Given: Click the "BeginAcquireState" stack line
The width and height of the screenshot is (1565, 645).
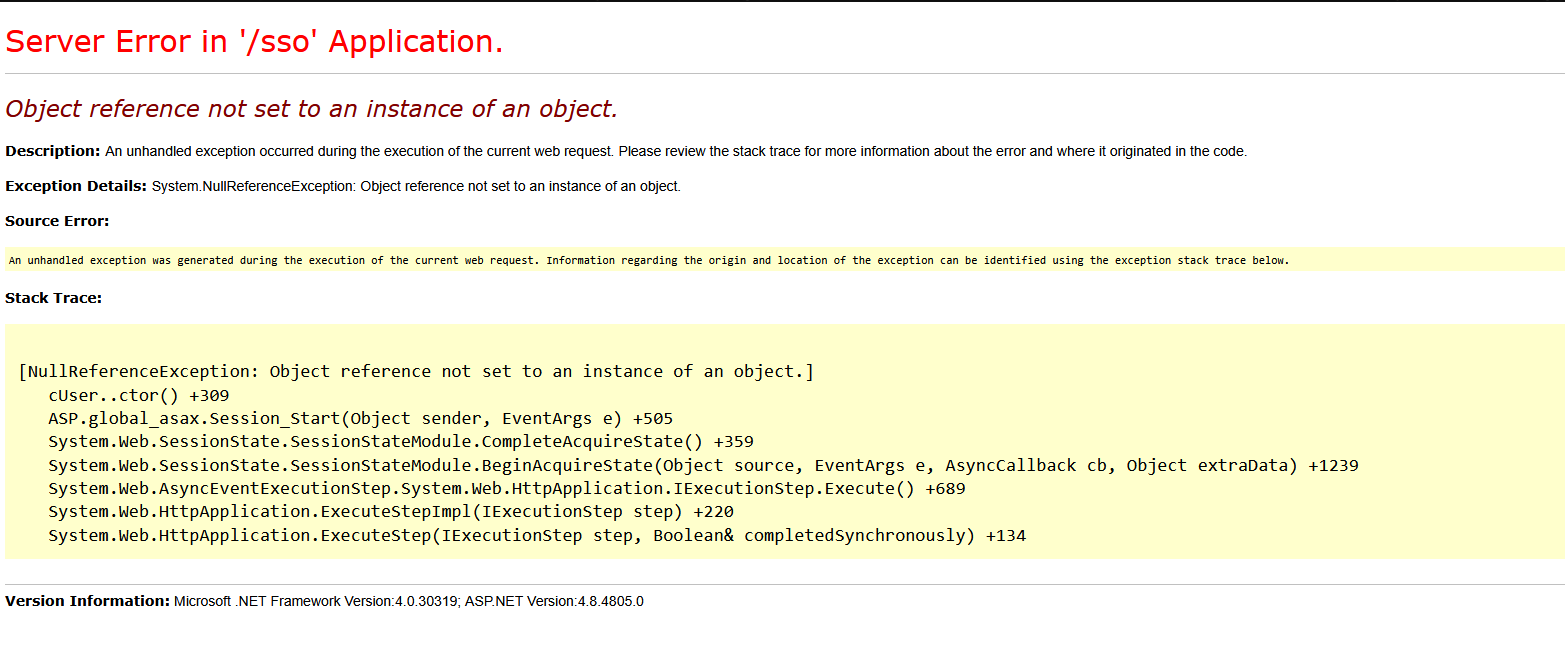Looking at the screenshot, I should [703, 465].
